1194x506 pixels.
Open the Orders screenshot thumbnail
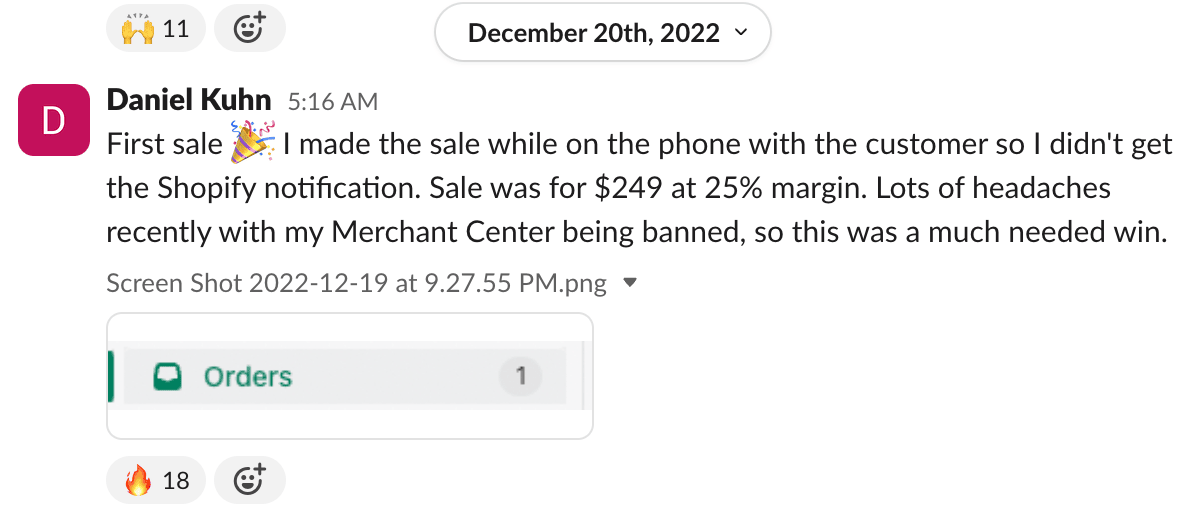(x=349, y=376)
